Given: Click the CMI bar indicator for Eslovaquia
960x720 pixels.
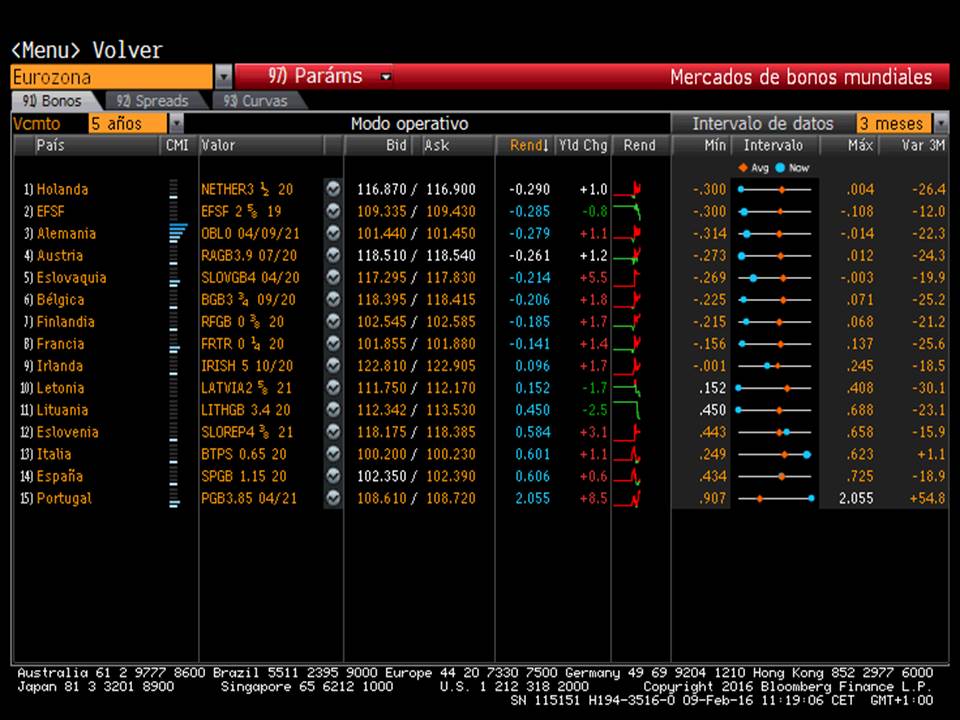Looking at the screenshot, I should 174,277.
